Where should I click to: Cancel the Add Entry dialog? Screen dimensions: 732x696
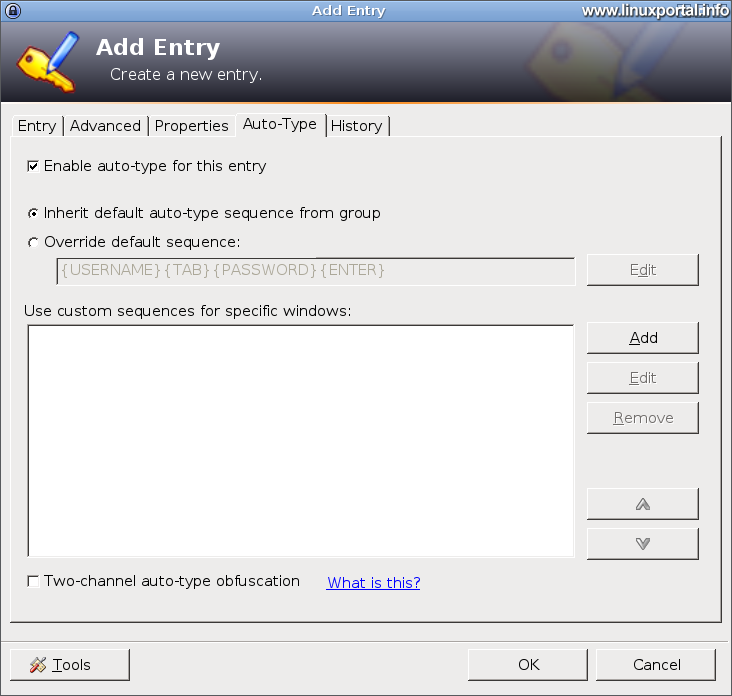(x=656, y=665)
